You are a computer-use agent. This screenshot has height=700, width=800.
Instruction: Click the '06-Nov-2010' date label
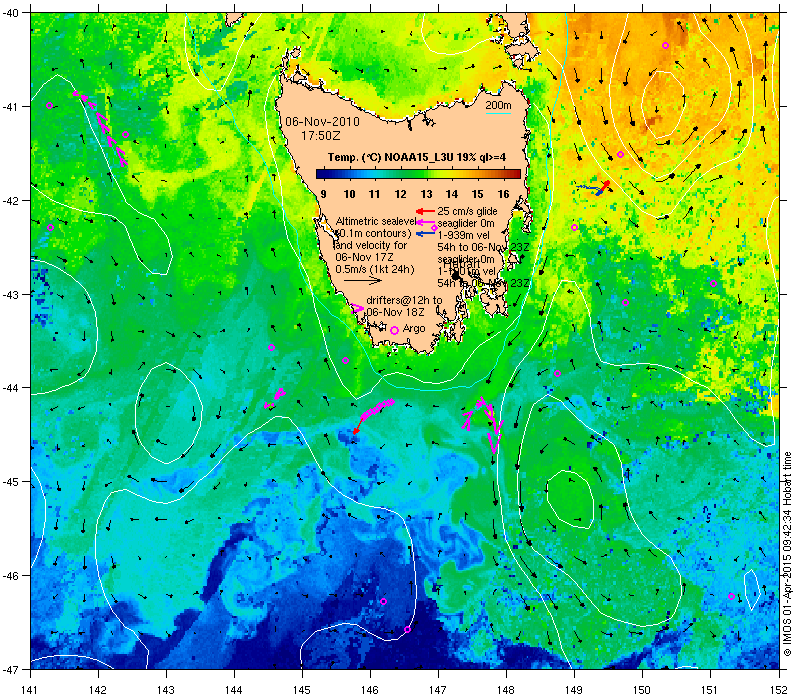pos(322,122)
